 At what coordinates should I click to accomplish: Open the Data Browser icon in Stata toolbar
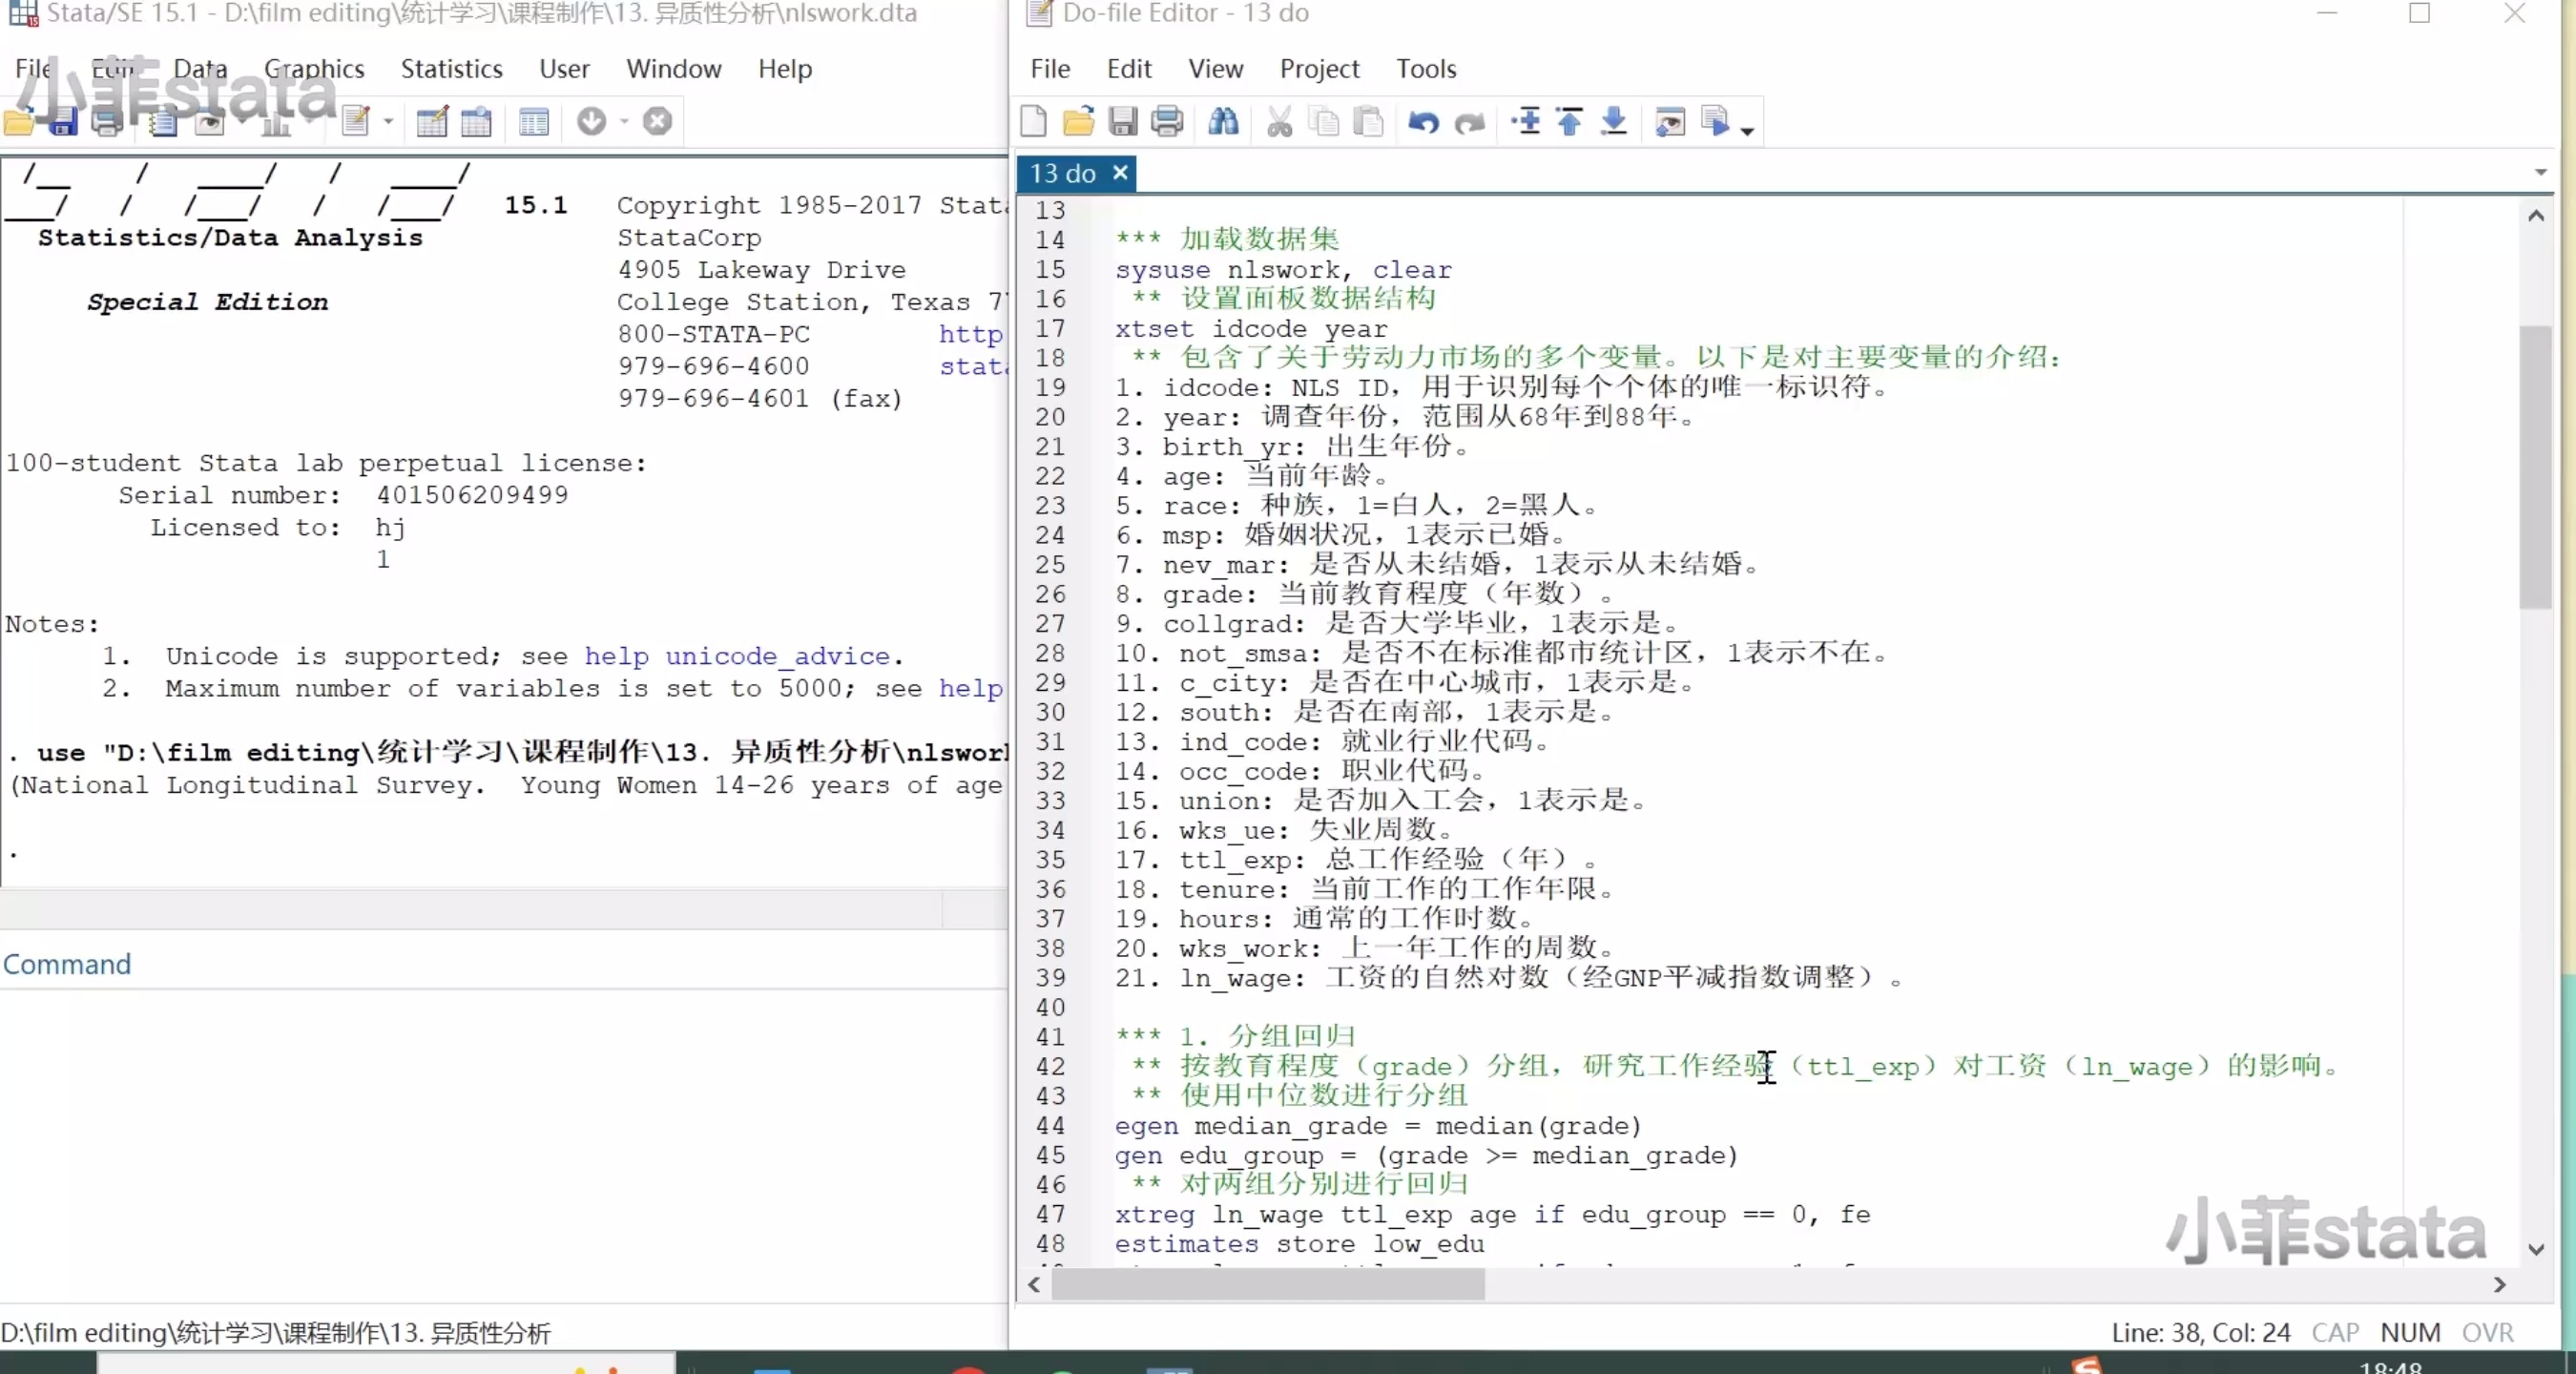476,122
